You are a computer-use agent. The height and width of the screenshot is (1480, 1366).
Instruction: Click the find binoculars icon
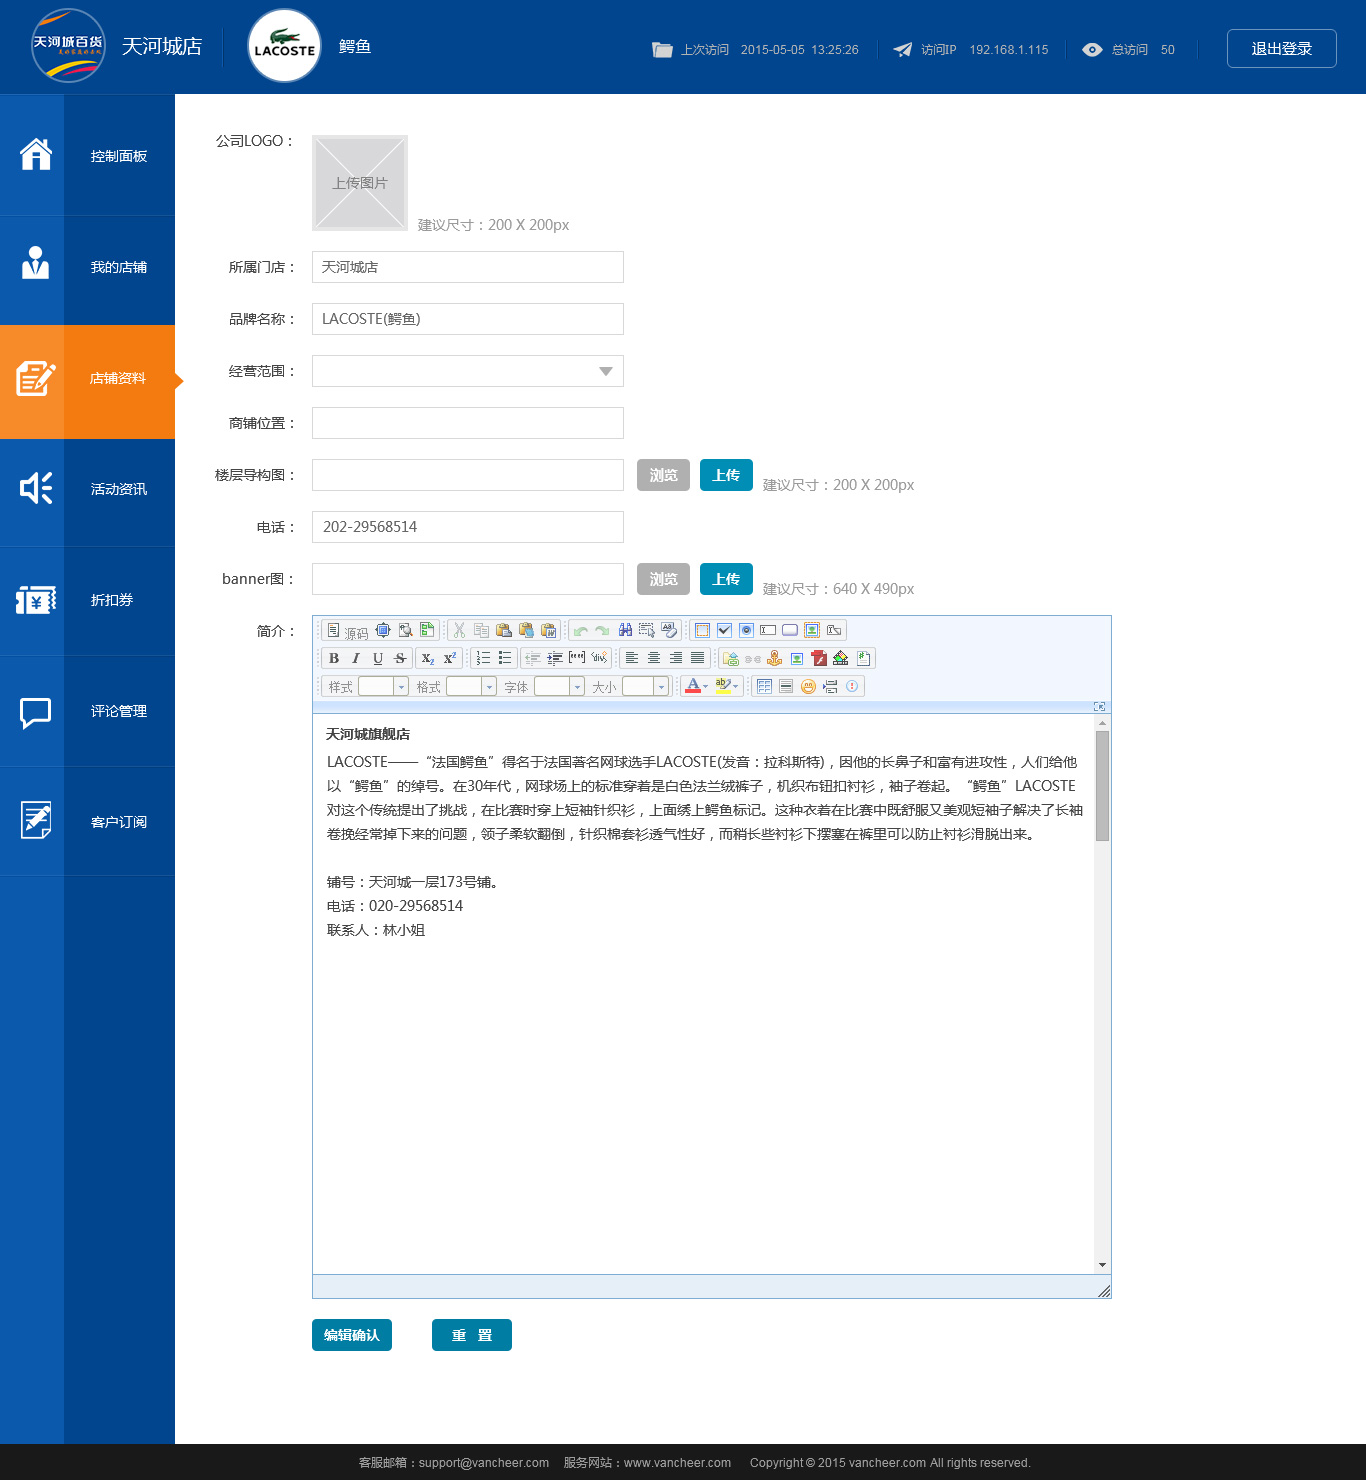[x=625, y=630]
